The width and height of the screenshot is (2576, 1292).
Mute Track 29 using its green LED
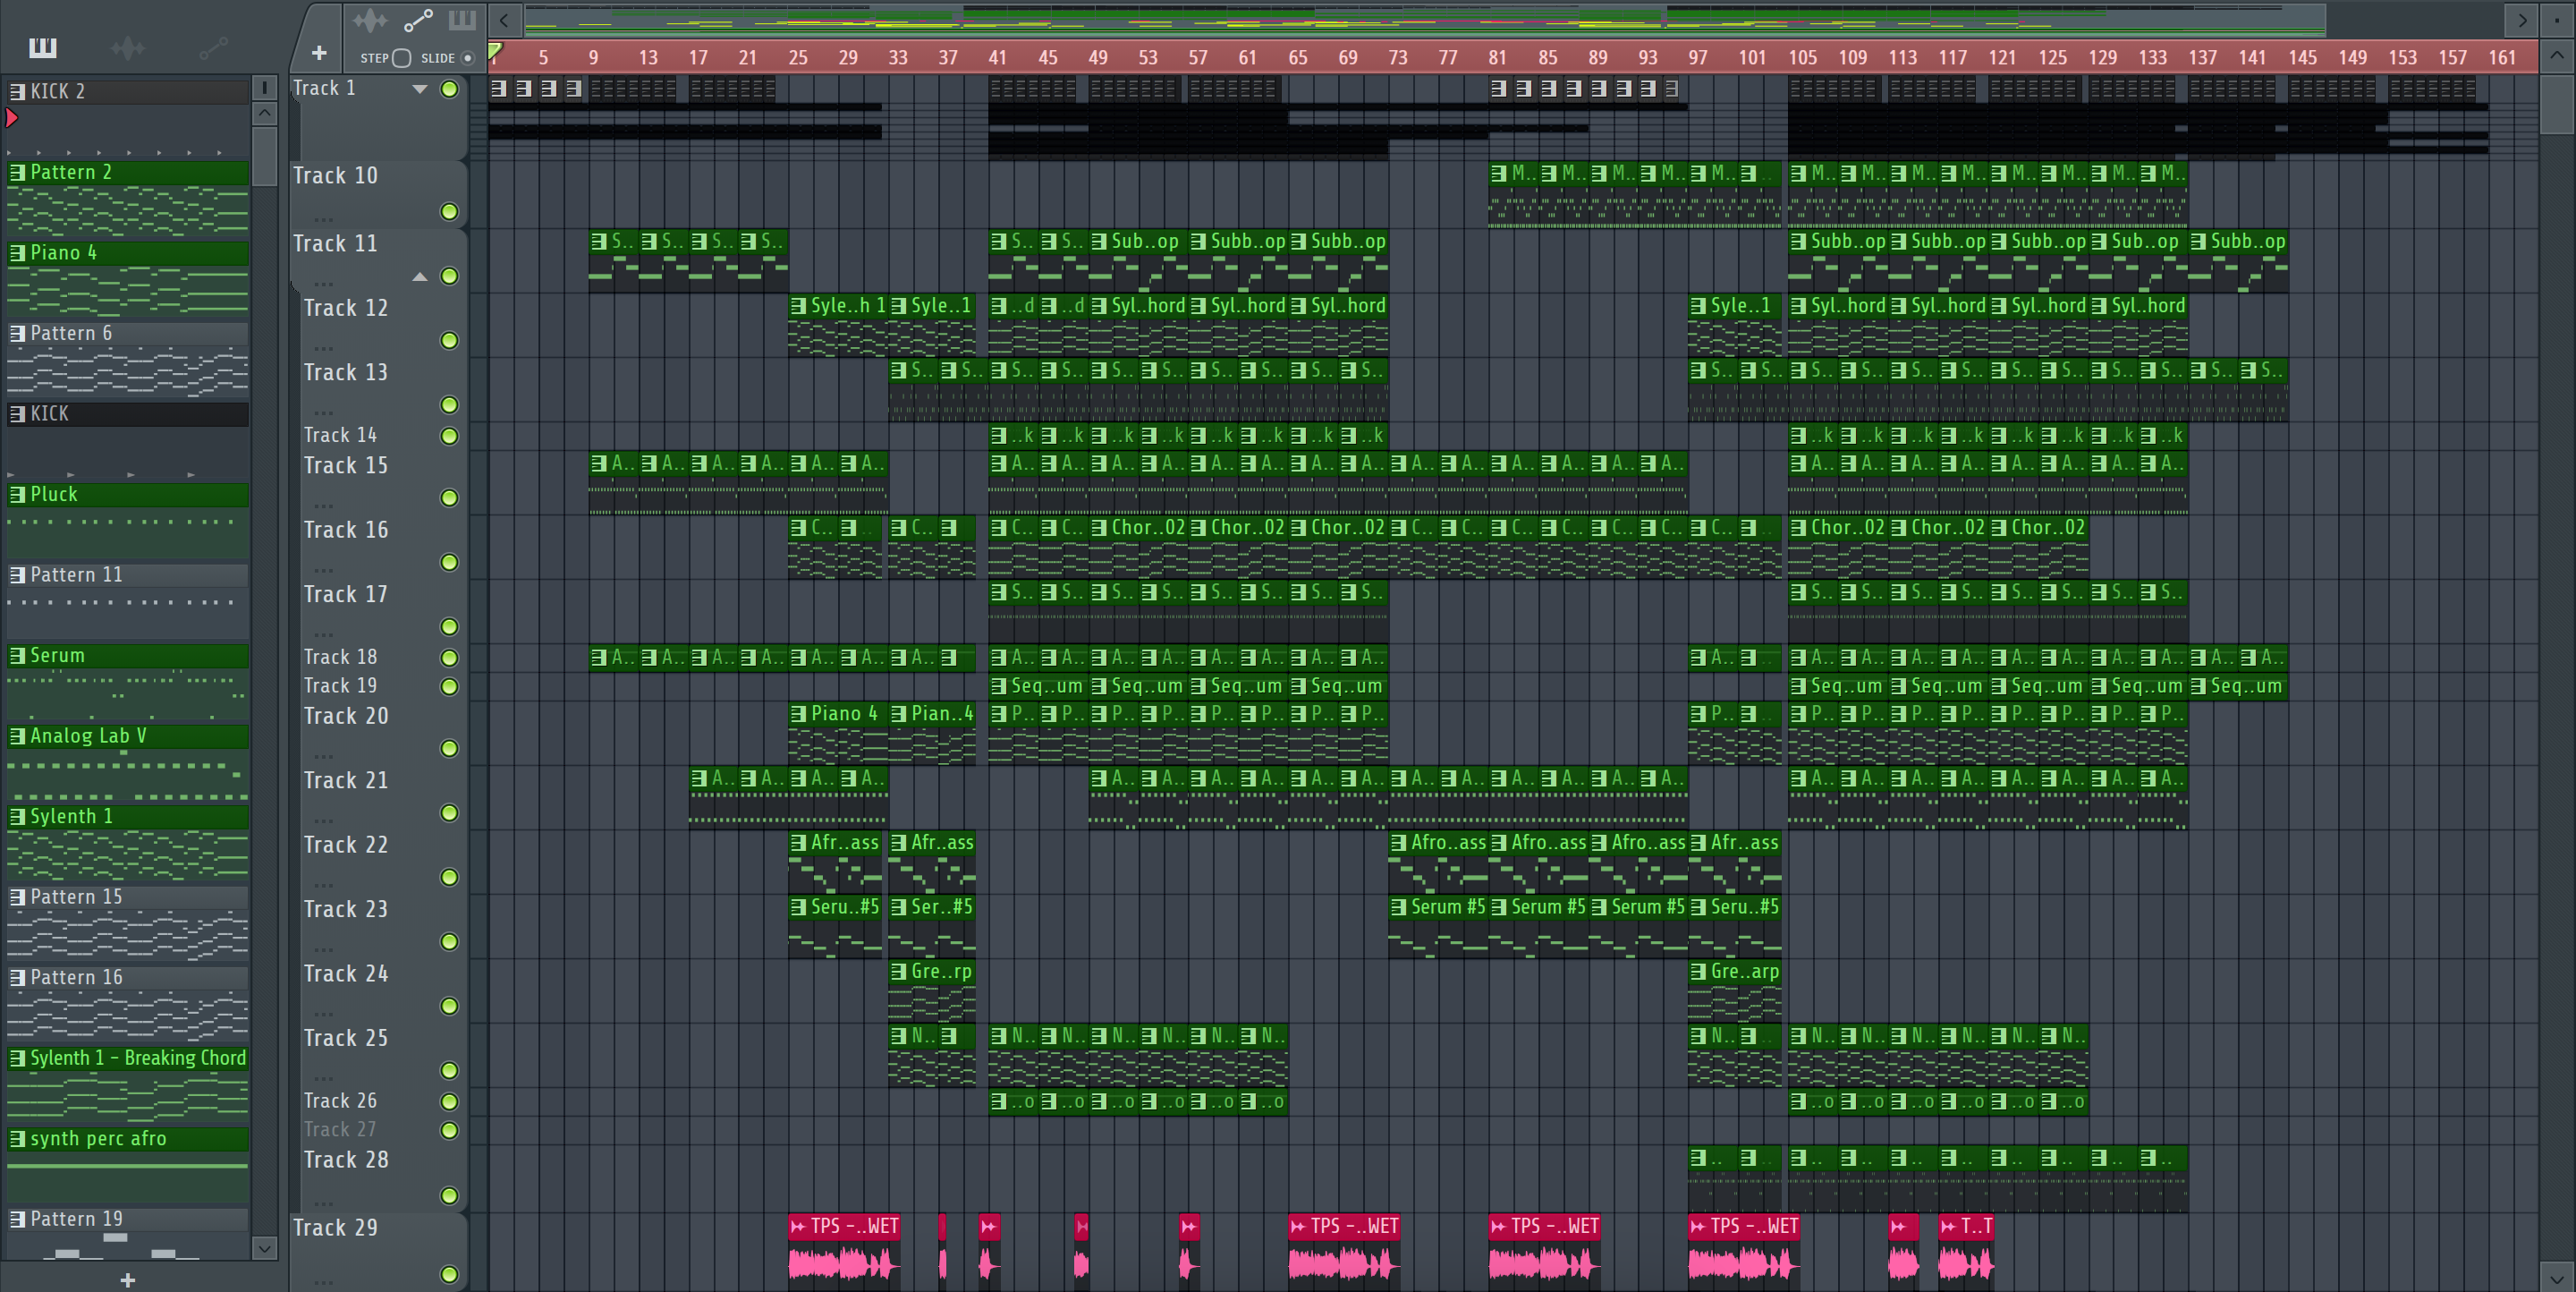coord(450,1275)
